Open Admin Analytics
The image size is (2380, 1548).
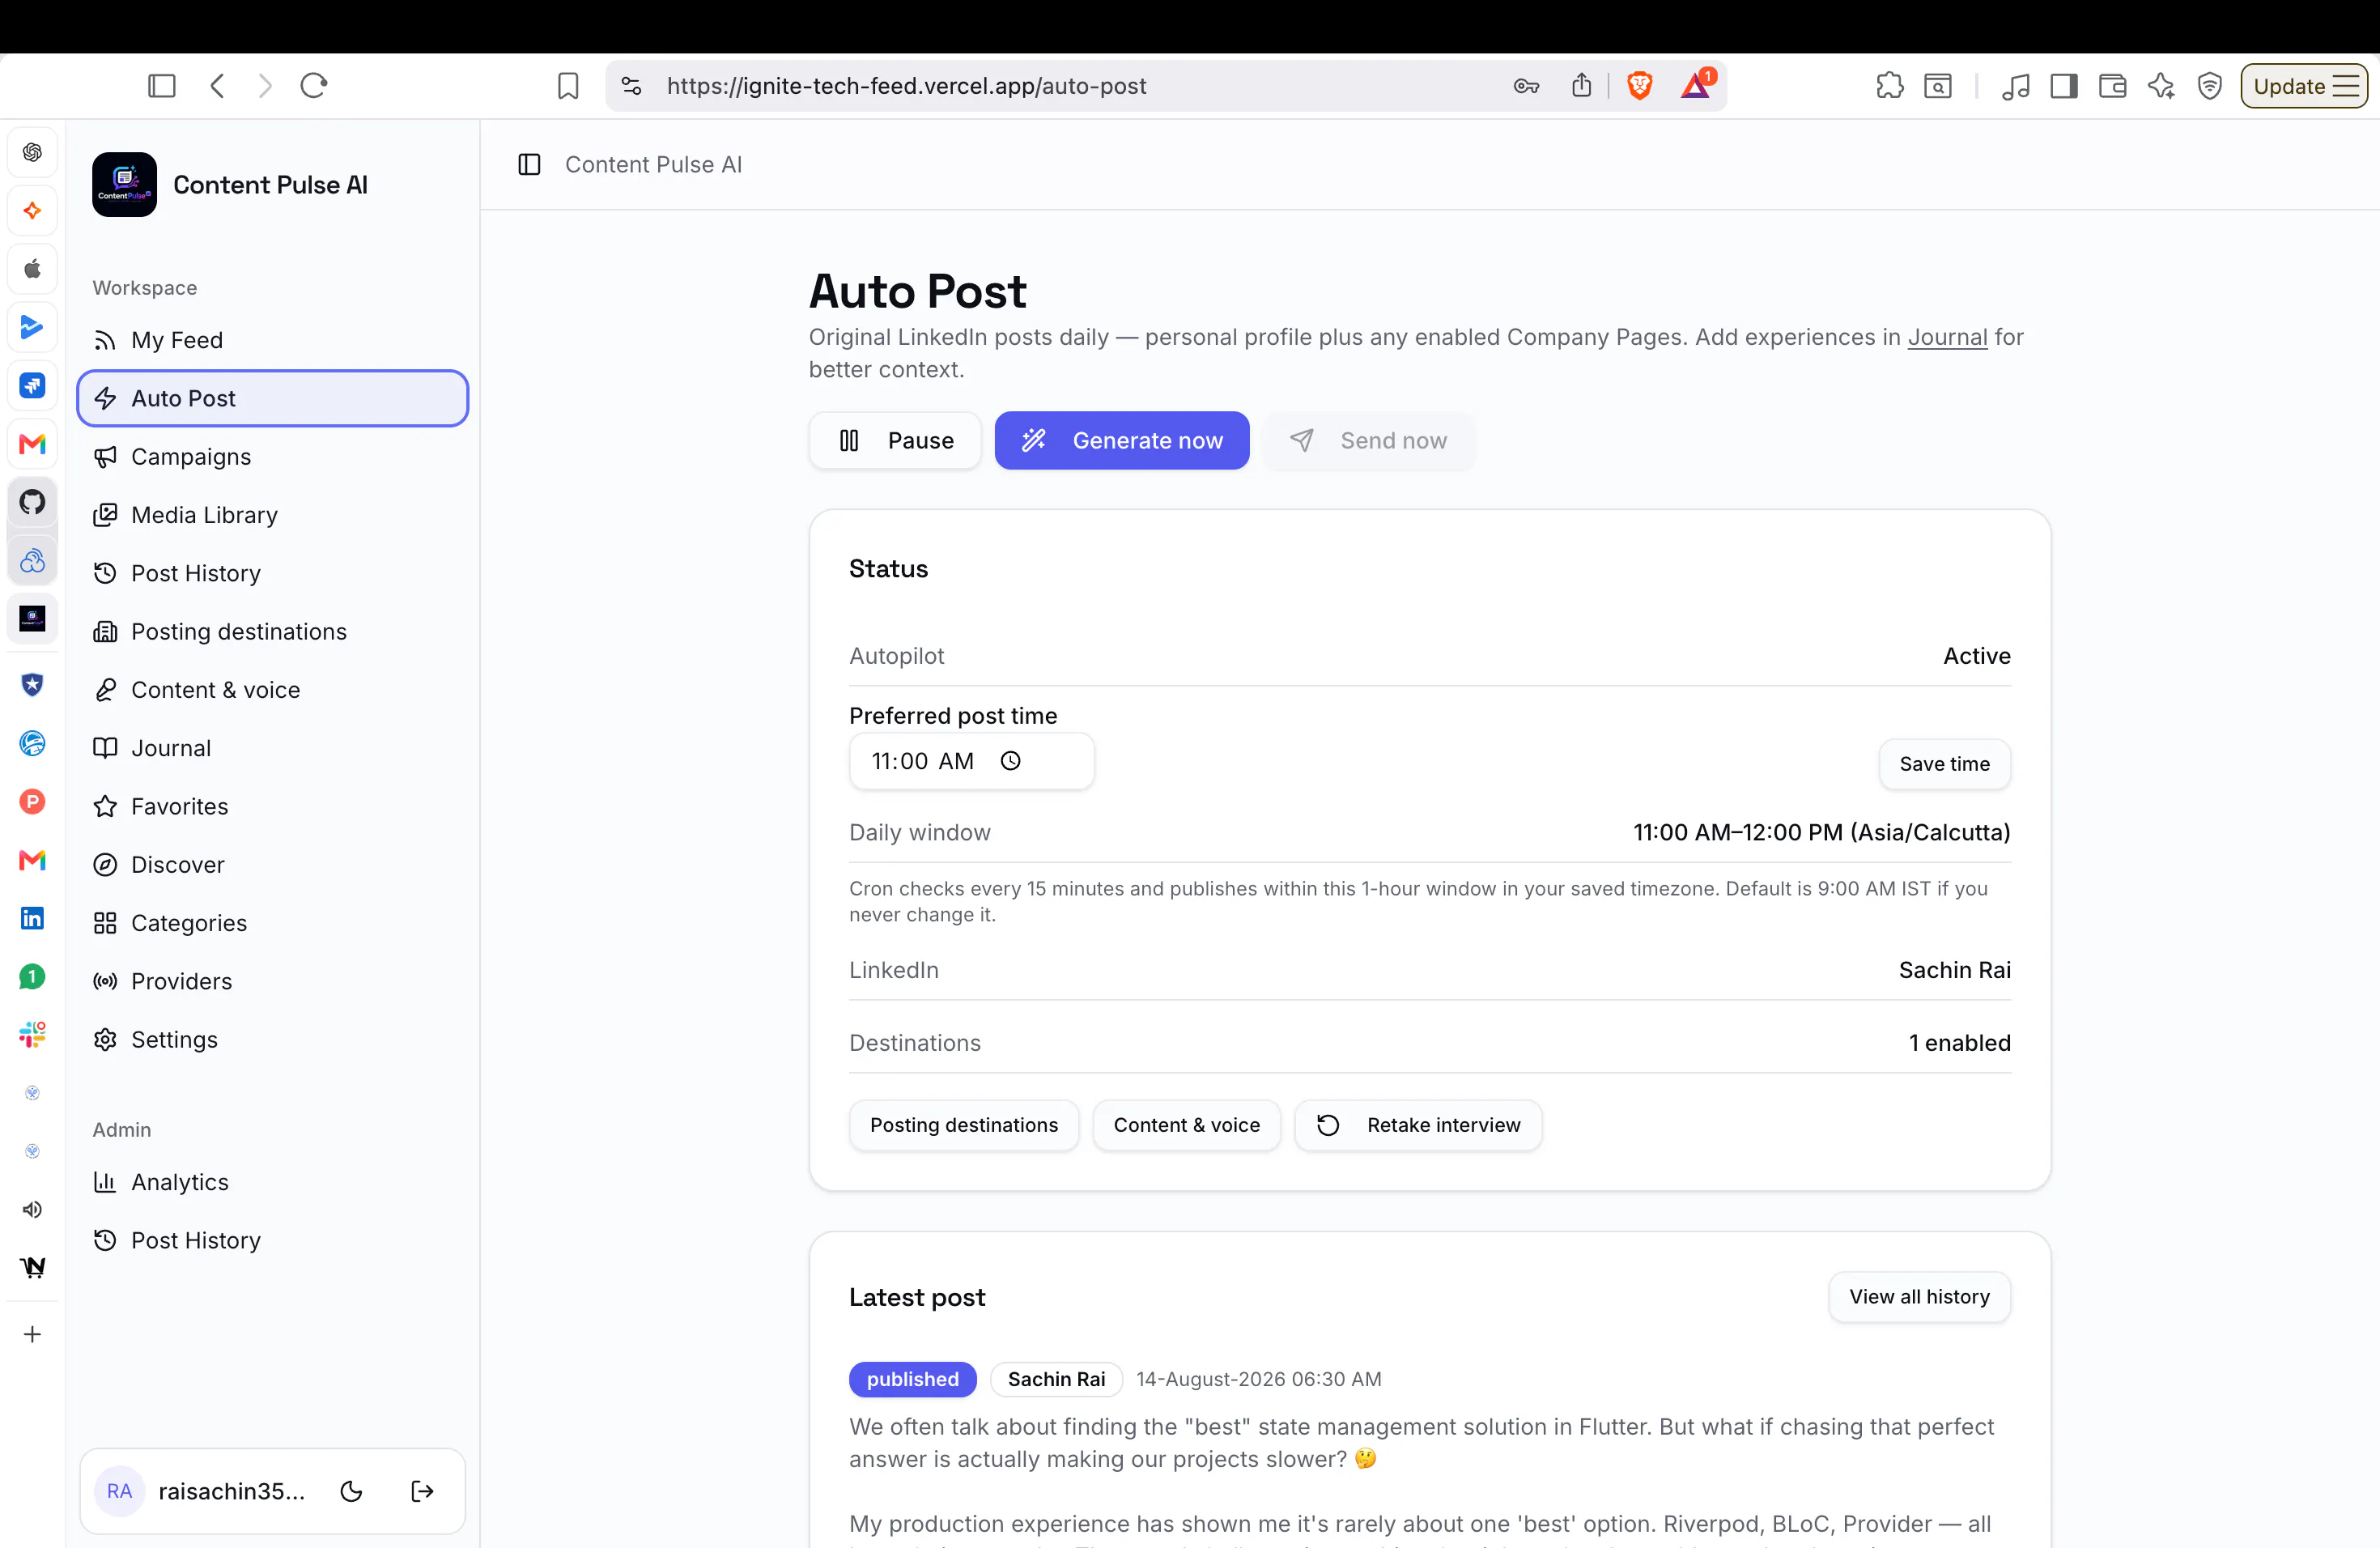[x=272, y=1182]
